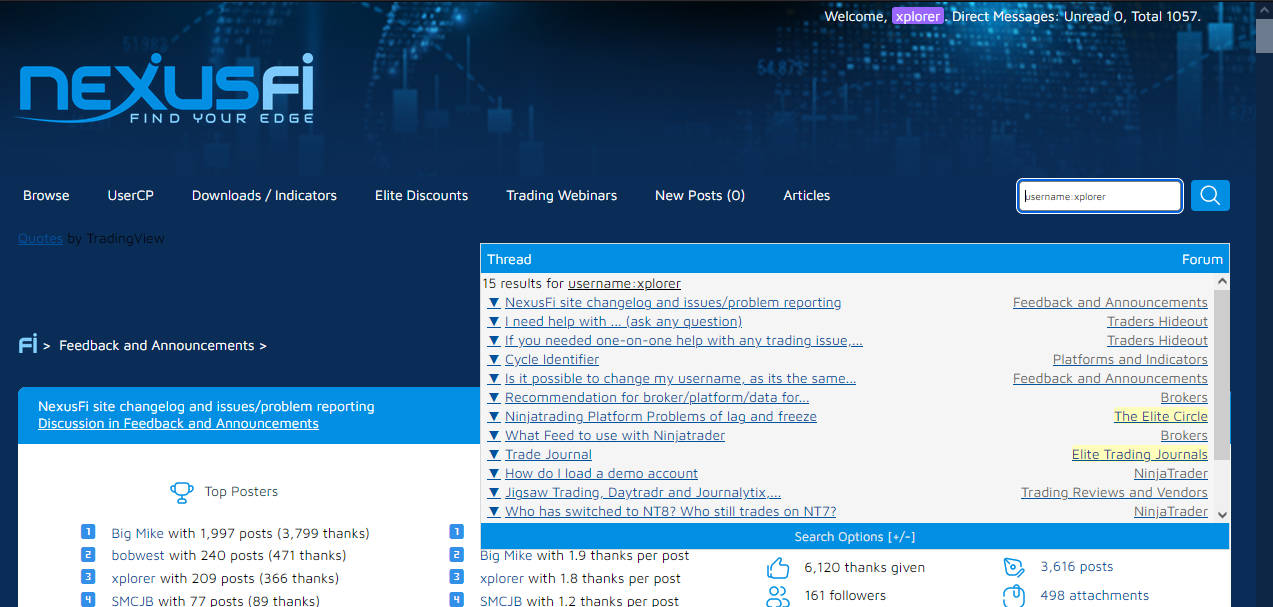Open the Articles menu item

click(x=807, y=196)
